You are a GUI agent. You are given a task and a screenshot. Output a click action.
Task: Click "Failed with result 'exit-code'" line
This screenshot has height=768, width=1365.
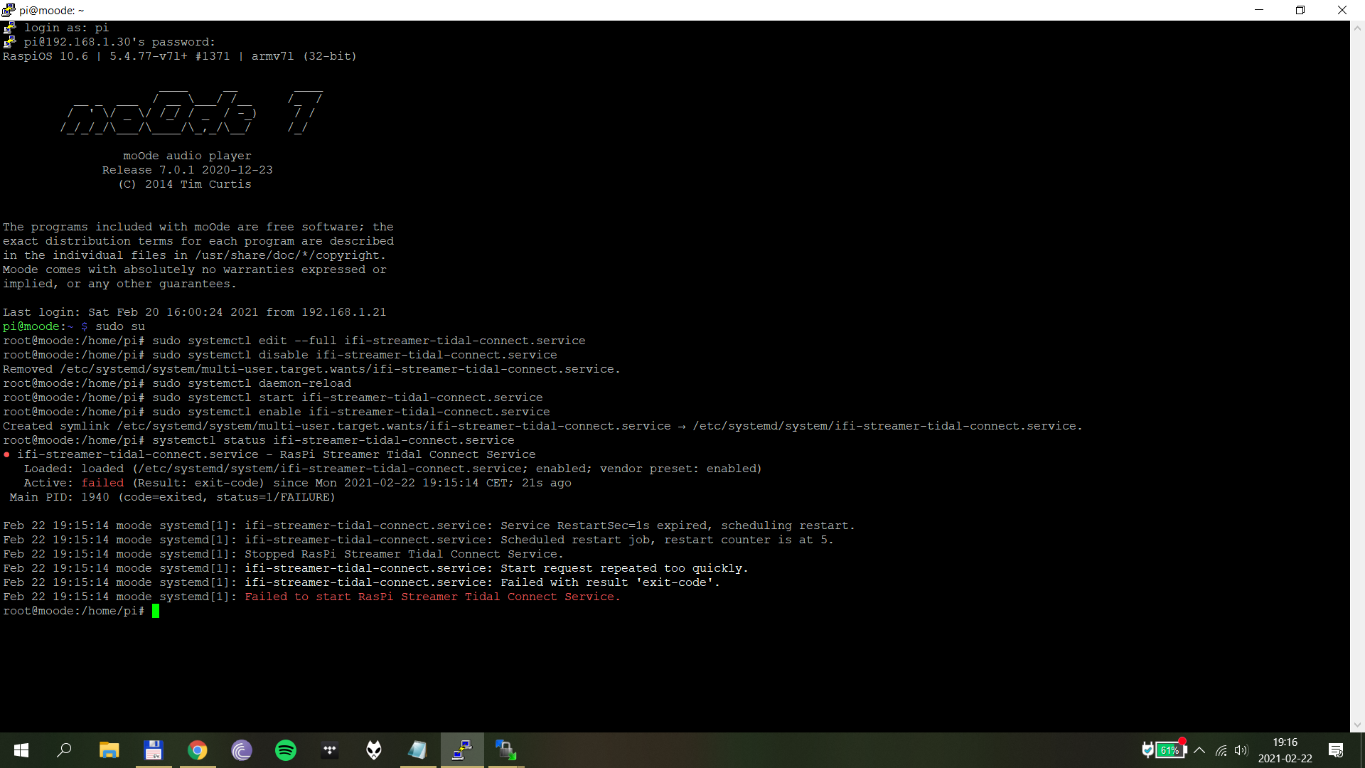(362, 582)
